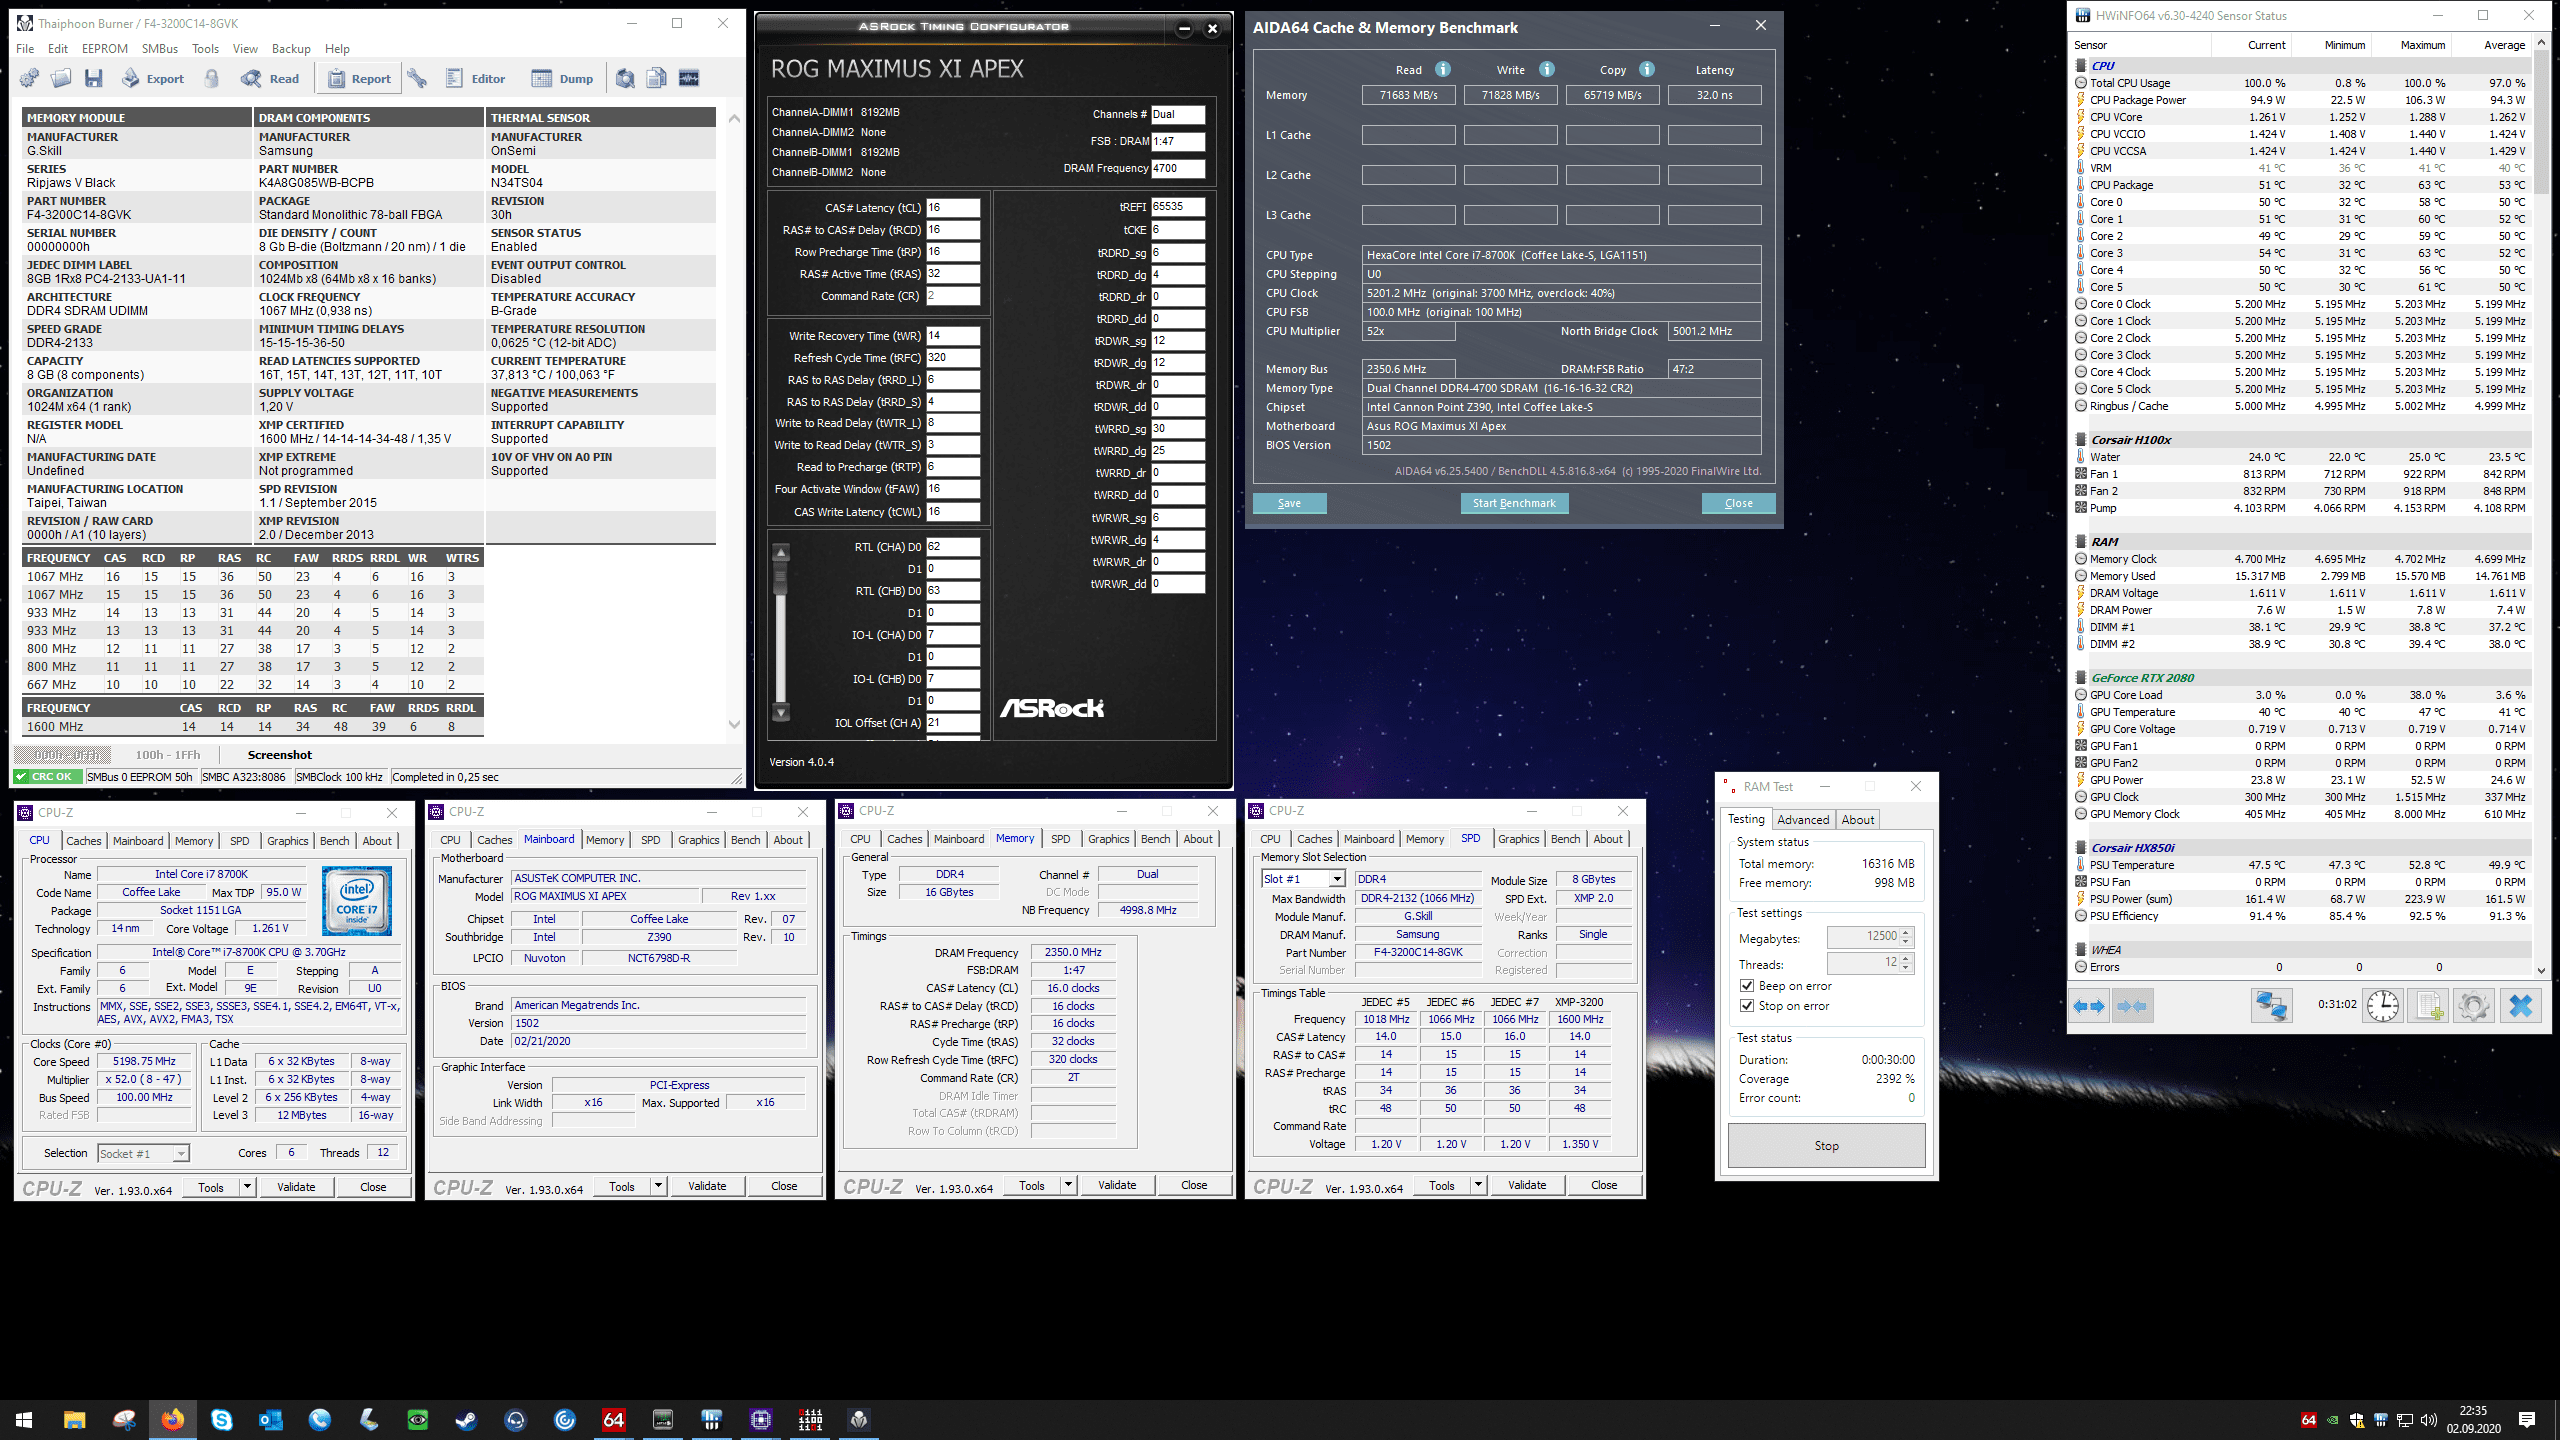
Task: Click the Dump toolbar button
Action: click(562, 78)
